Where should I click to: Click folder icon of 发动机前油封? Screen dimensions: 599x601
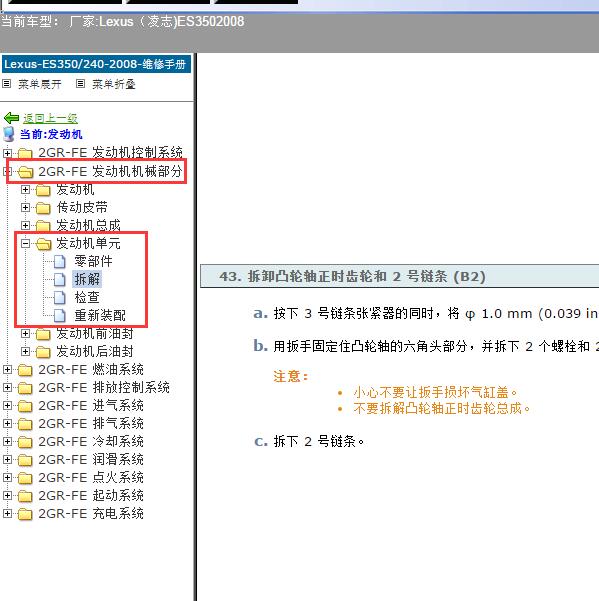click(x=43, y=334)
